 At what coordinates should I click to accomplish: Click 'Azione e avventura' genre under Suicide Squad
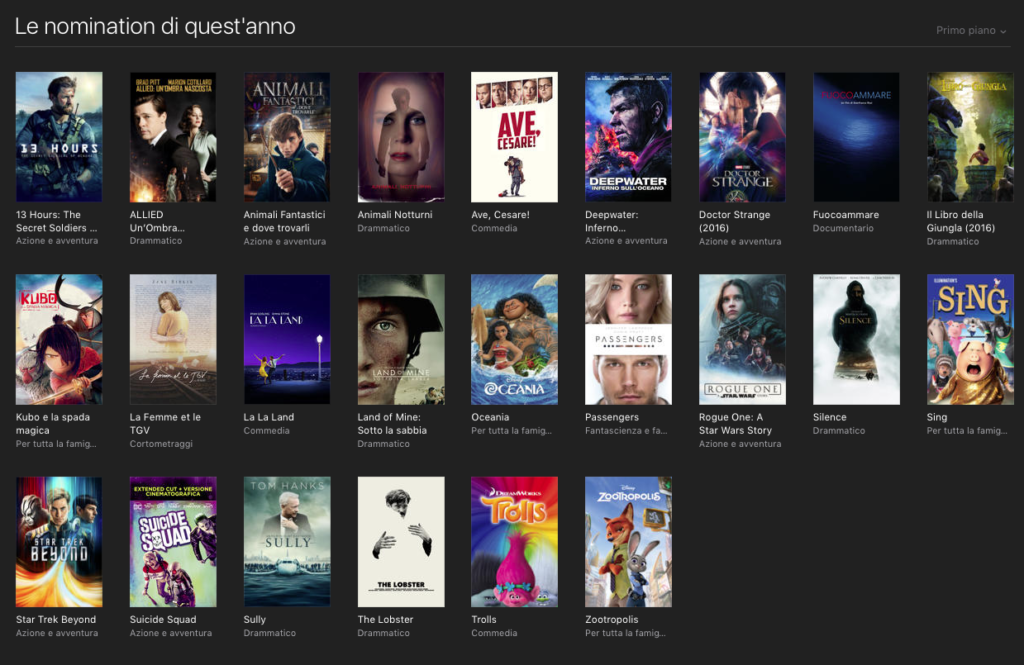pos(171,633)
